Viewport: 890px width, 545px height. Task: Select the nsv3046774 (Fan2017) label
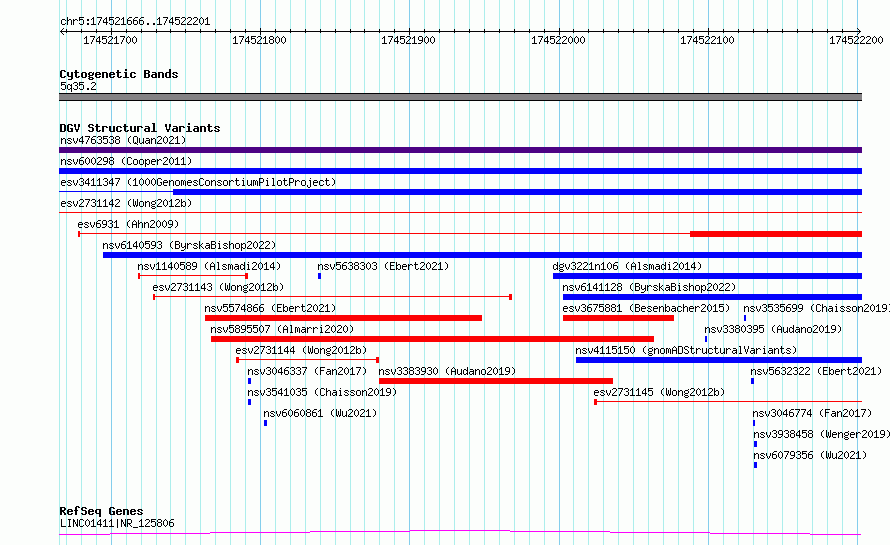[x=812, y=413]
